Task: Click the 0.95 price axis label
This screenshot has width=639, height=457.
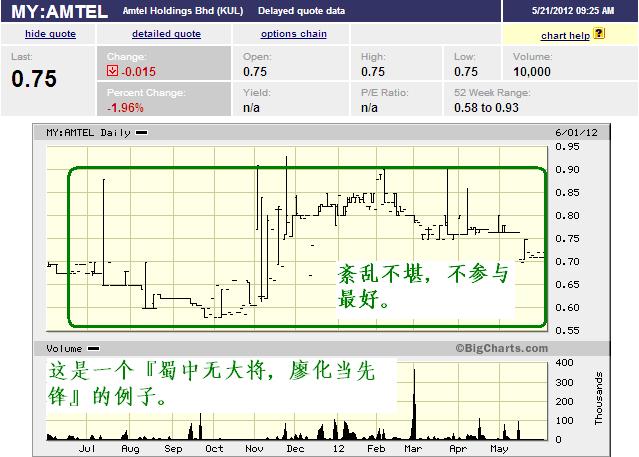Action: (x=567, y=147)
